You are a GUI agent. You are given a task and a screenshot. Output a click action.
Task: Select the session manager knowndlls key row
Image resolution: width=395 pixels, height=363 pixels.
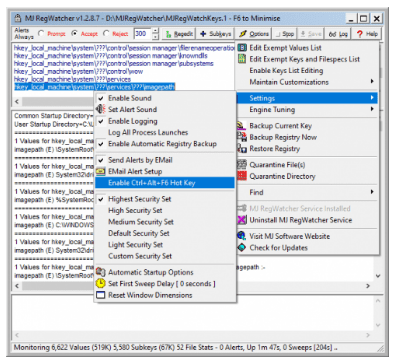[111, 56]
